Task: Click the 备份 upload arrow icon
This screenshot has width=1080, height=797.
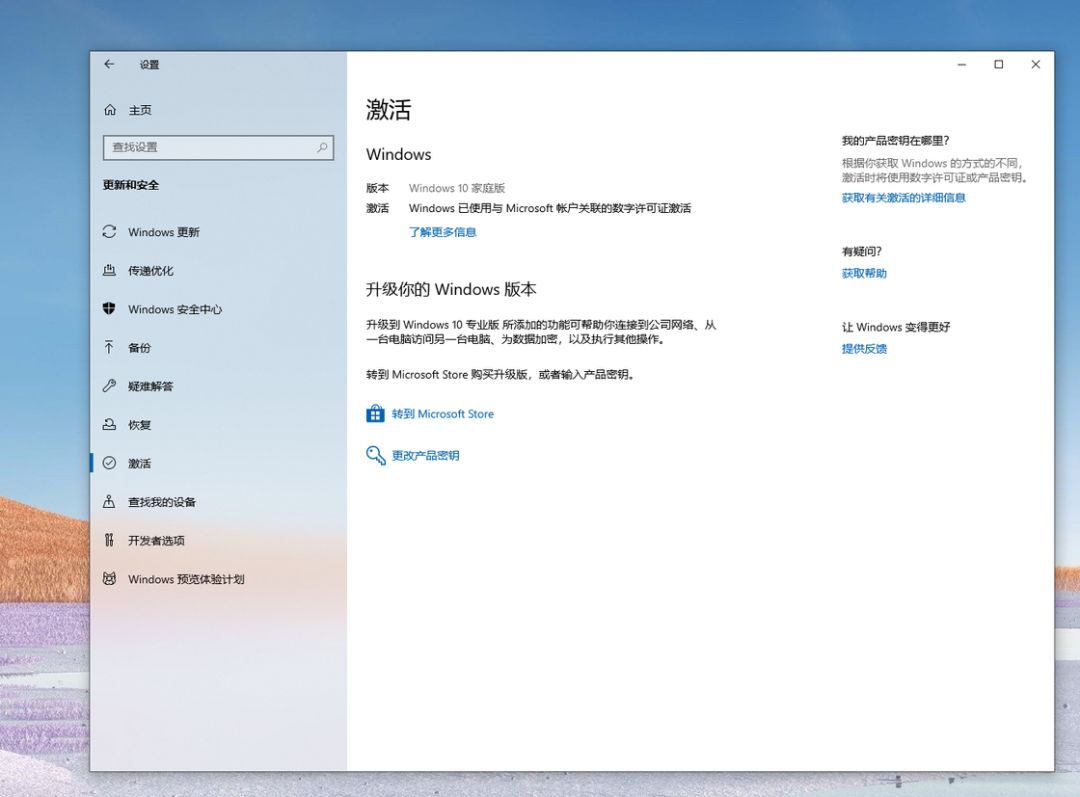Action: point(110,347)
